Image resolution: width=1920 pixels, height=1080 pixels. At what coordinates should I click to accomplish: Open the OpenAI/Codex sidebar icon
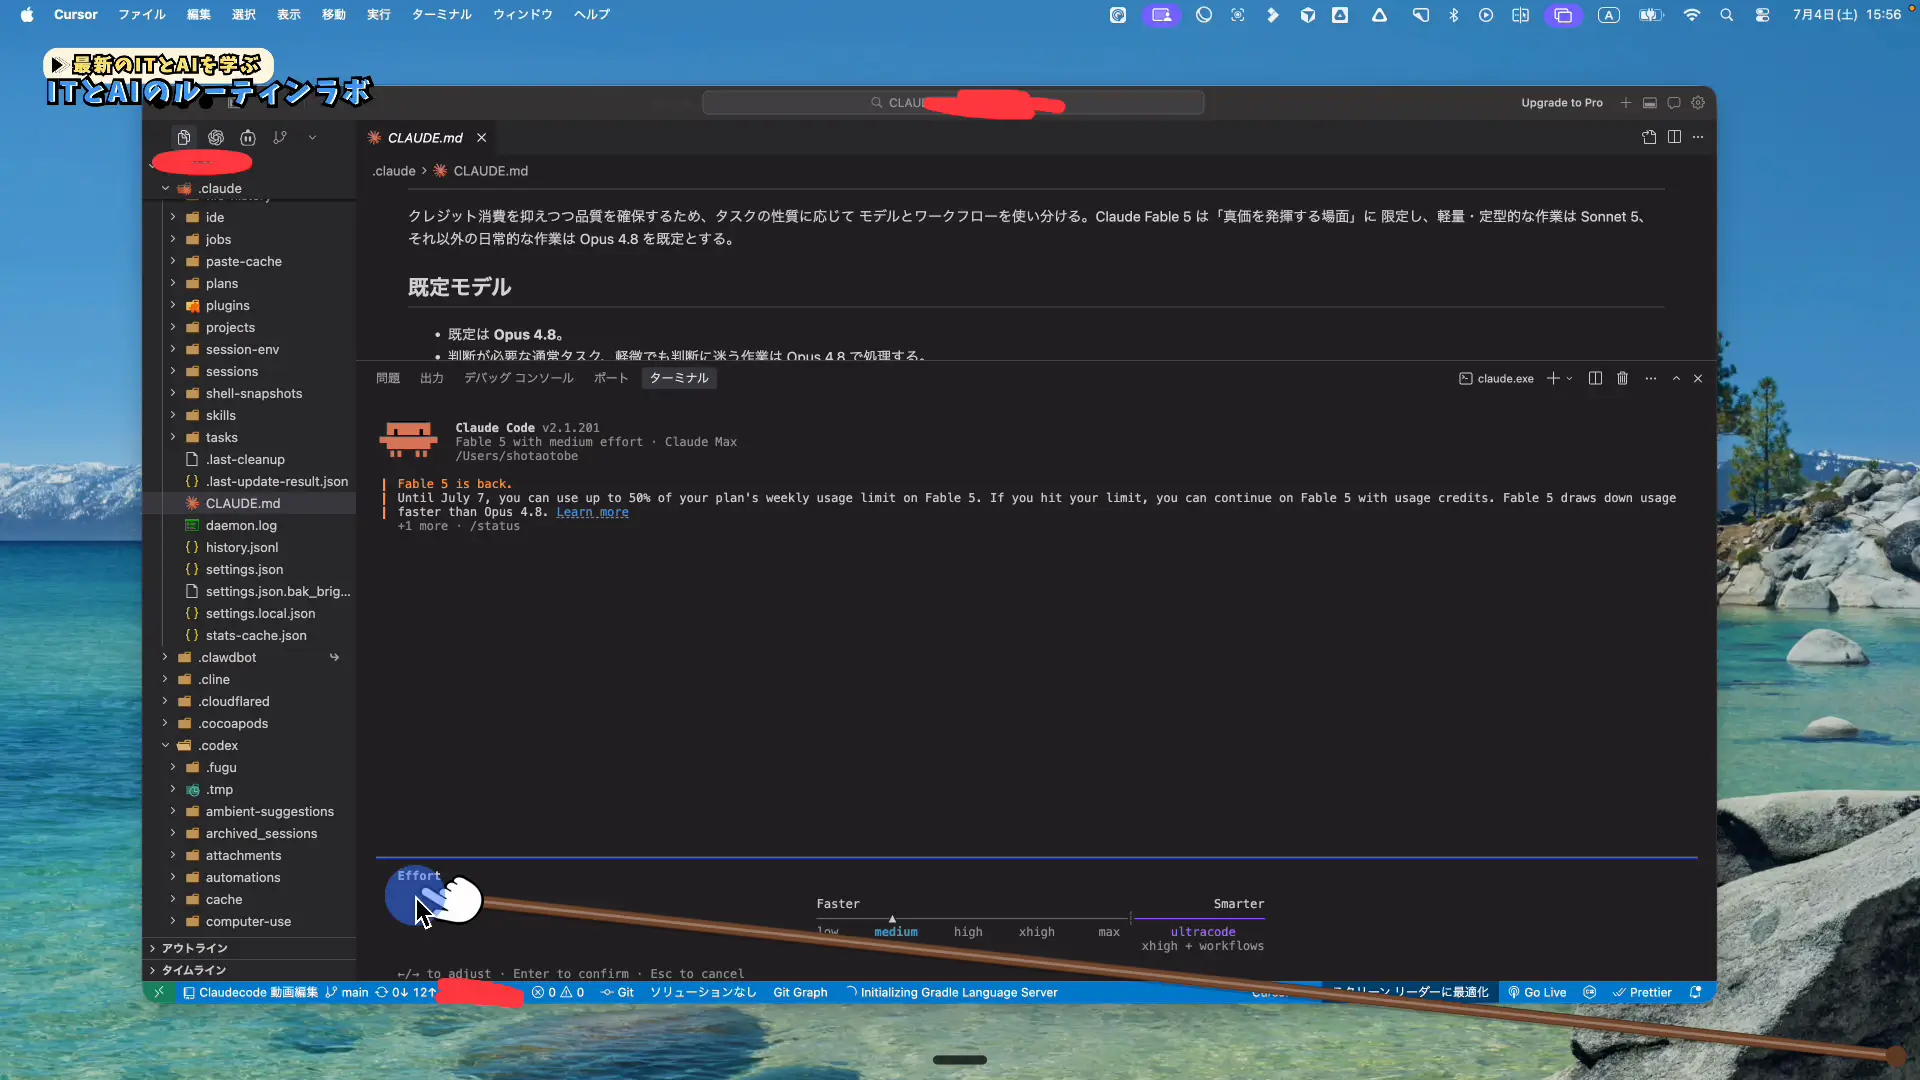216,137
